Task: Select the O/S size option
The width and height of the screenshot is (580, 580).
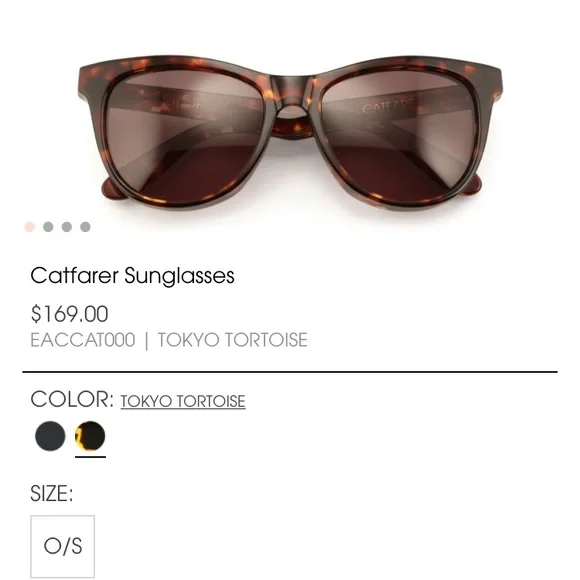Action: (x=63, y=546)
